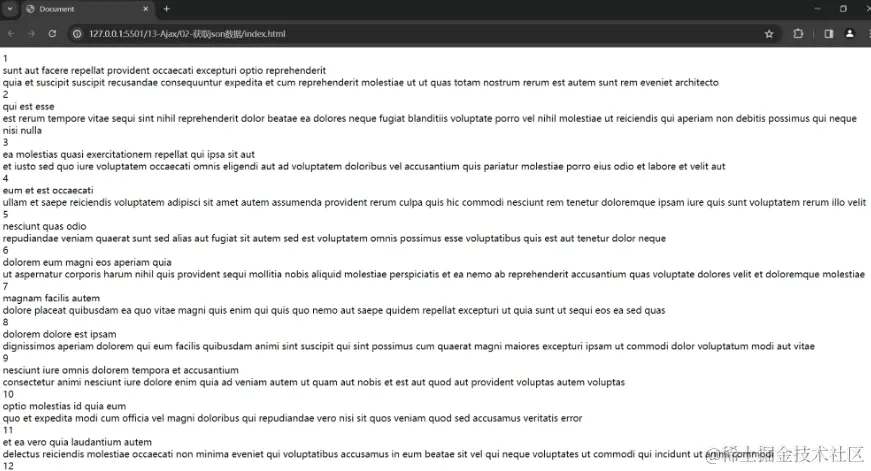
Task: Click line starting 'est rerum tempore vitae'
Action: tap(429, 119)
